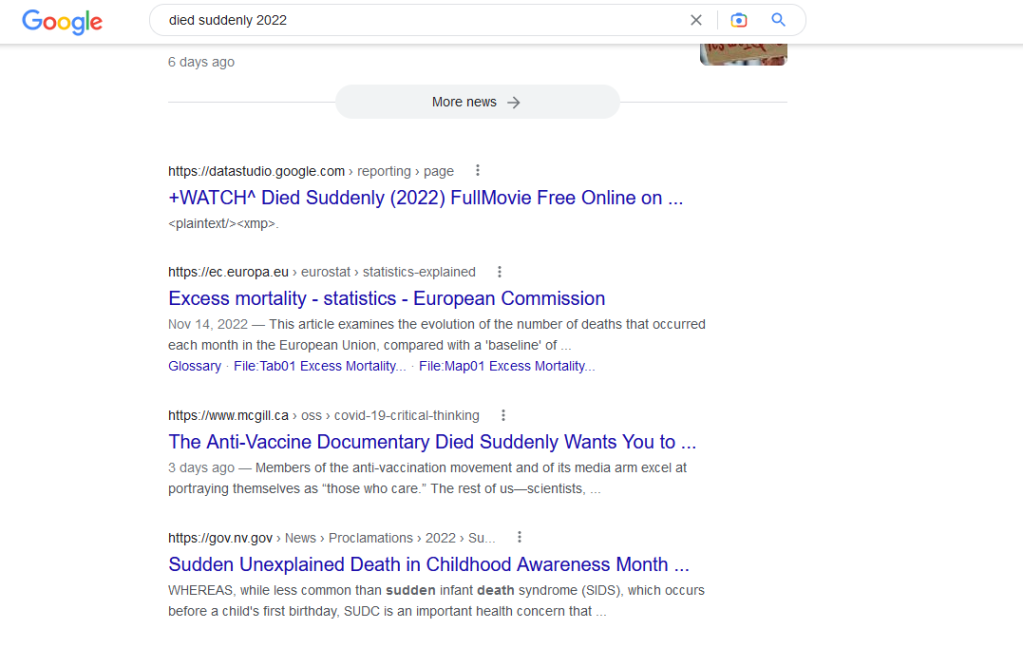The image size is (1023, 648).
Task: Open three-dot menu for datastudio.google.com result
Action: pos(478,171)
